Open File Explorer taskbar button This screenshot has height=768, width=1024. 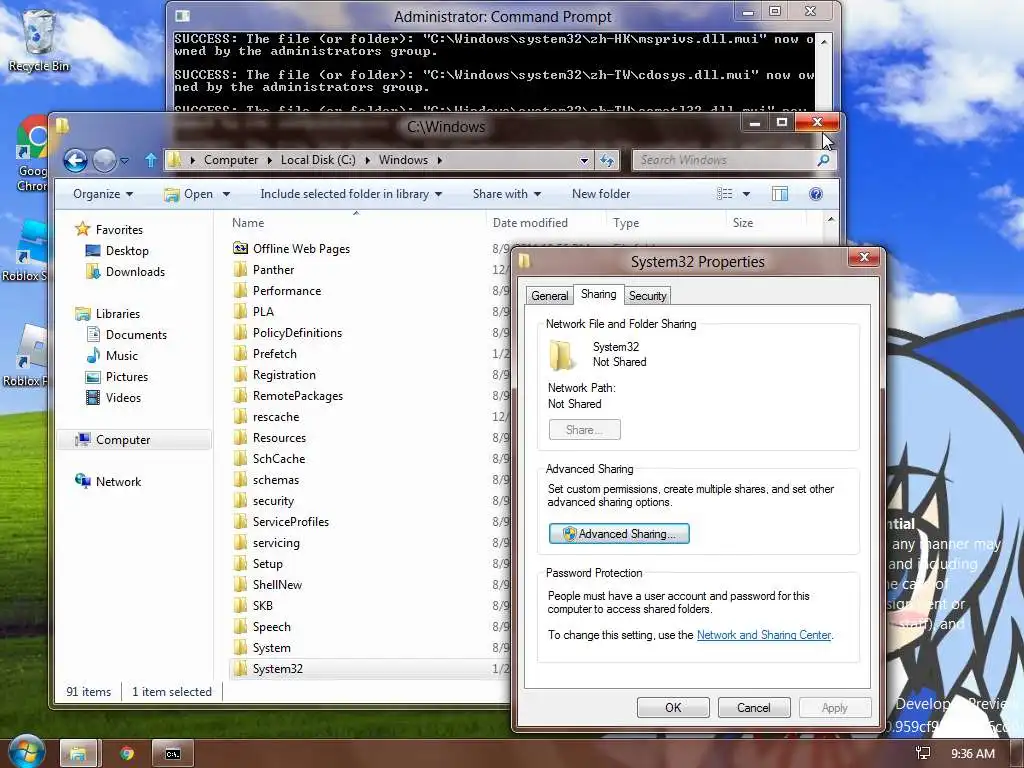(x=78, y=754)
